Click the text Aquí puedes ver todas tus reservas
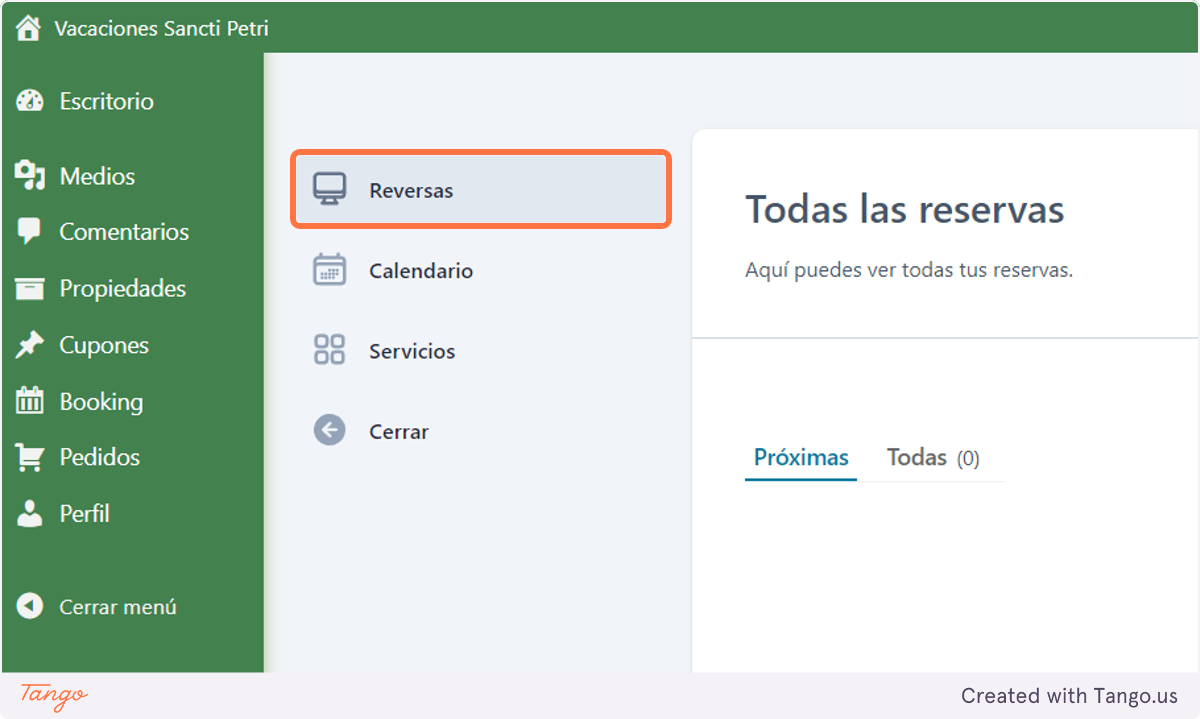Image resolution: width=1200 pixels, height=719 pixels. (x=909, y=271)
